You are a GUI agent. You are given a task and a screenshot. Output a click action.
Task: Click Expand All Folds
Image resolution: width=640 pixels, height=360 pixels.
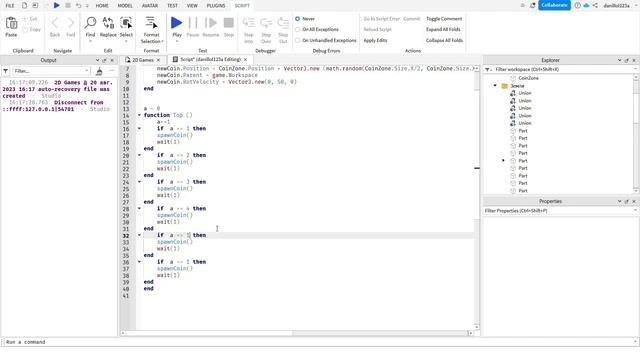(x=443, y=29)
